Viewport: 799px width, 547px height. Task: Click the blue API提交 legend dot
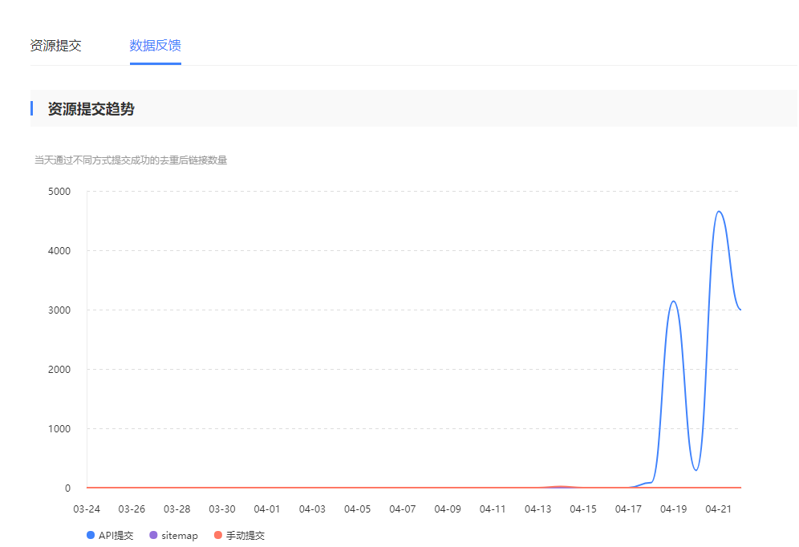[x=91, y=536]
